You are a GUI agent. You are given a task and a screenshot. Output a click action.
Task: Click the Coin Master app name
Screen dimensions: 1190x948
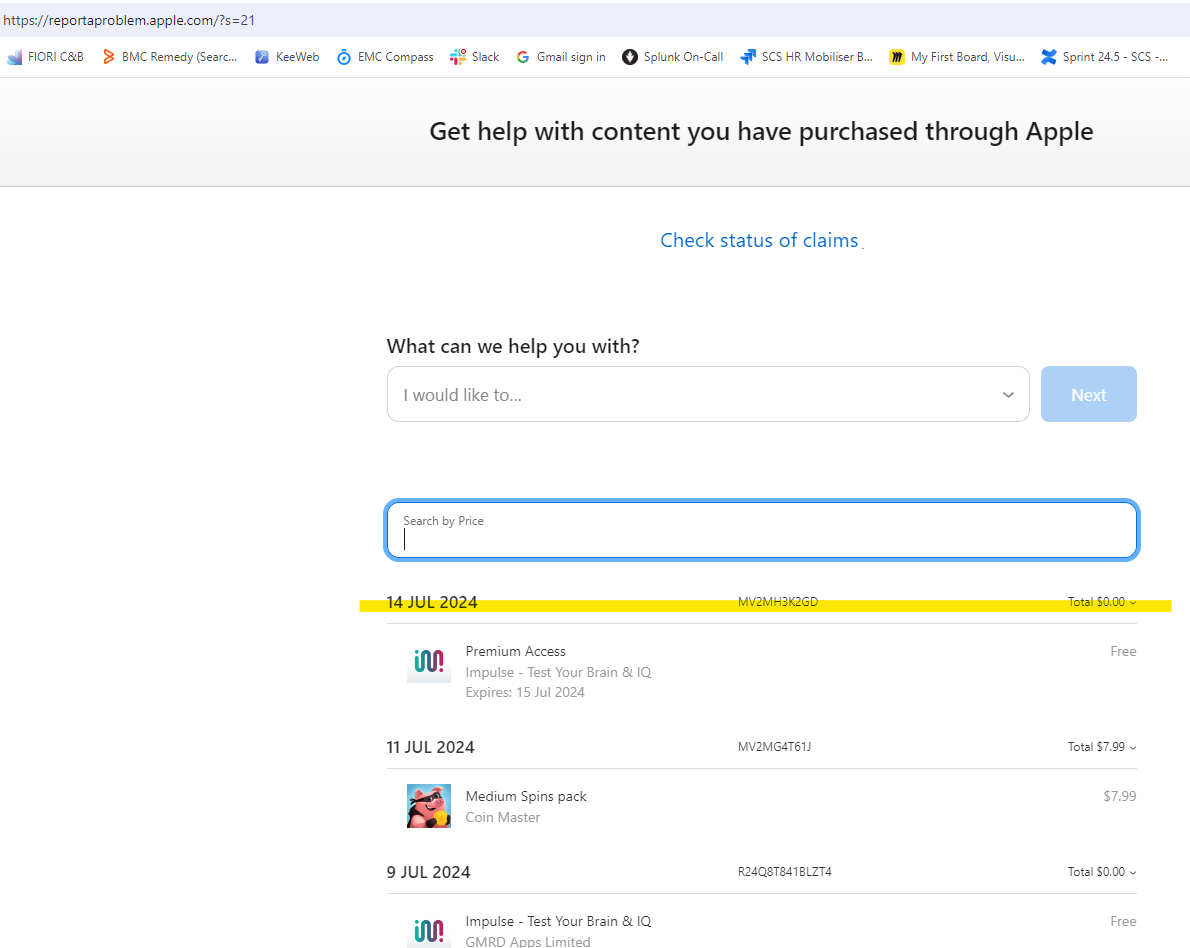click(503, 817)
